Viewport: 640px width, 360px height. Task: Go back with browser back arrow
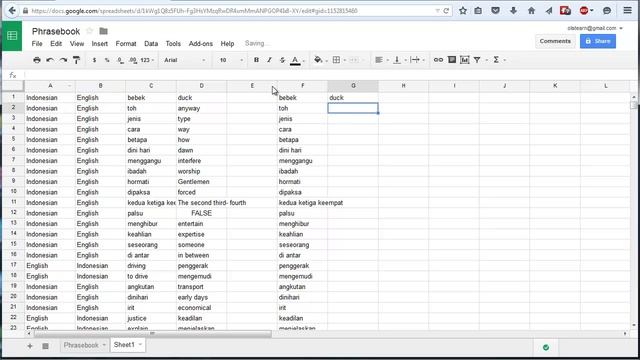click(12, 11)
